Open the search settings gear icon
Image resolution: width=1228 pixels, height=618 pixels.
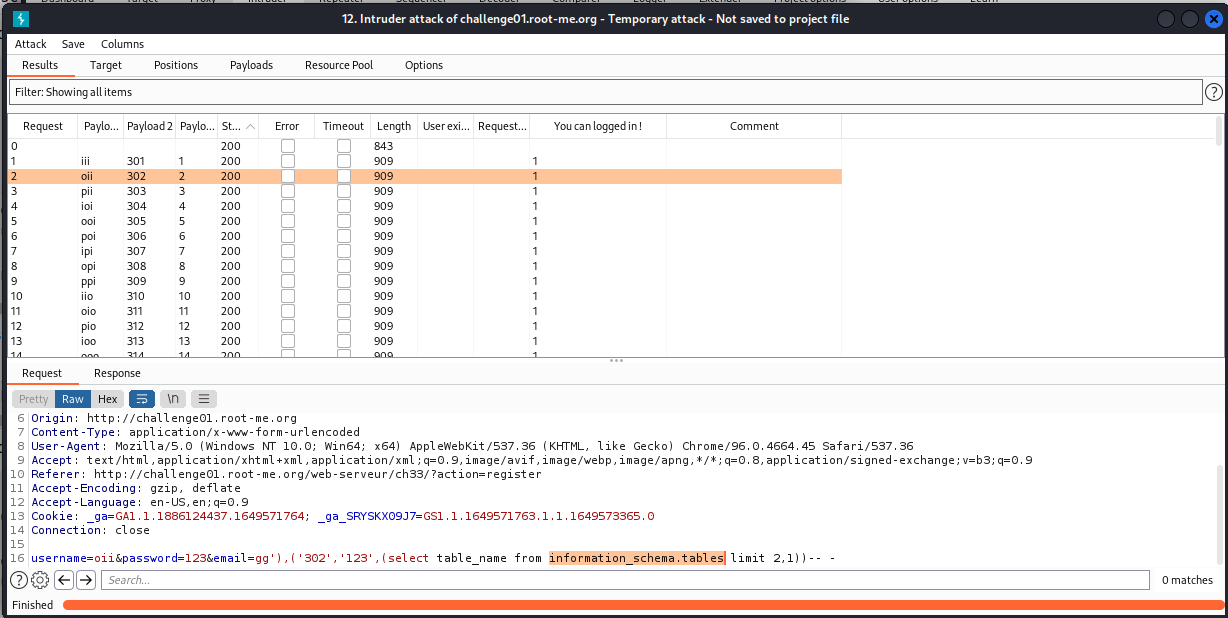[x=40, y=580]
